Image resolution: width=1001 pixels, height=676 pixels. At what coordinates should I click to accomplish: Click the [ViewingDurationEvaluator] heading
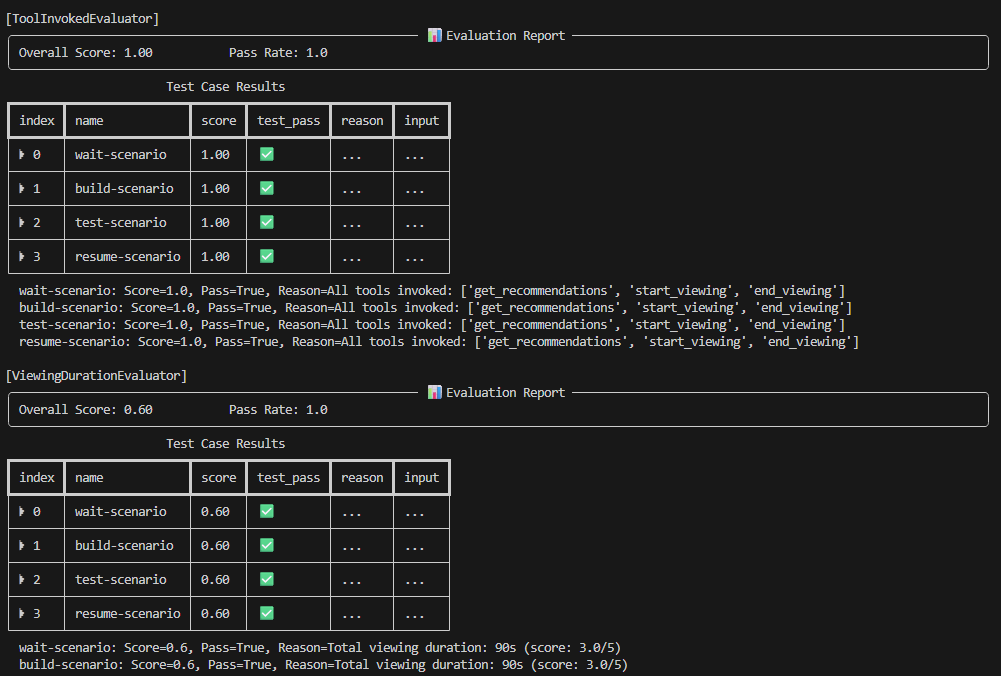[96, 375]
